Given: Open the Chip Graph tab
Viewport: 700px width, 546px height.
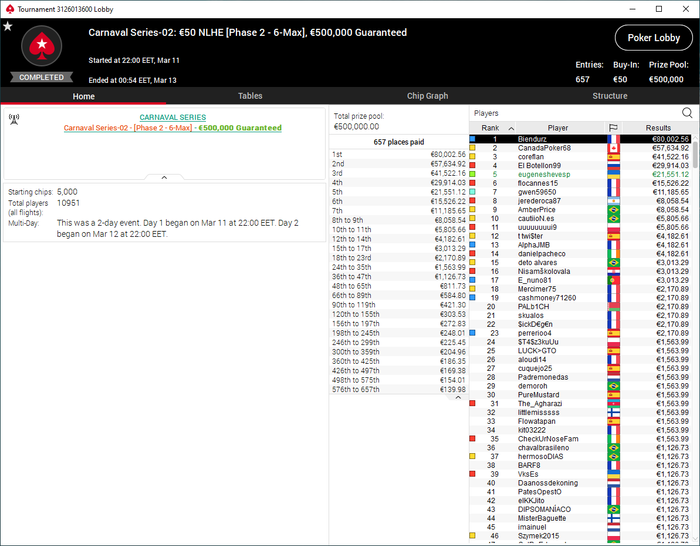Looking at the screenshot, I should [427, 96].
